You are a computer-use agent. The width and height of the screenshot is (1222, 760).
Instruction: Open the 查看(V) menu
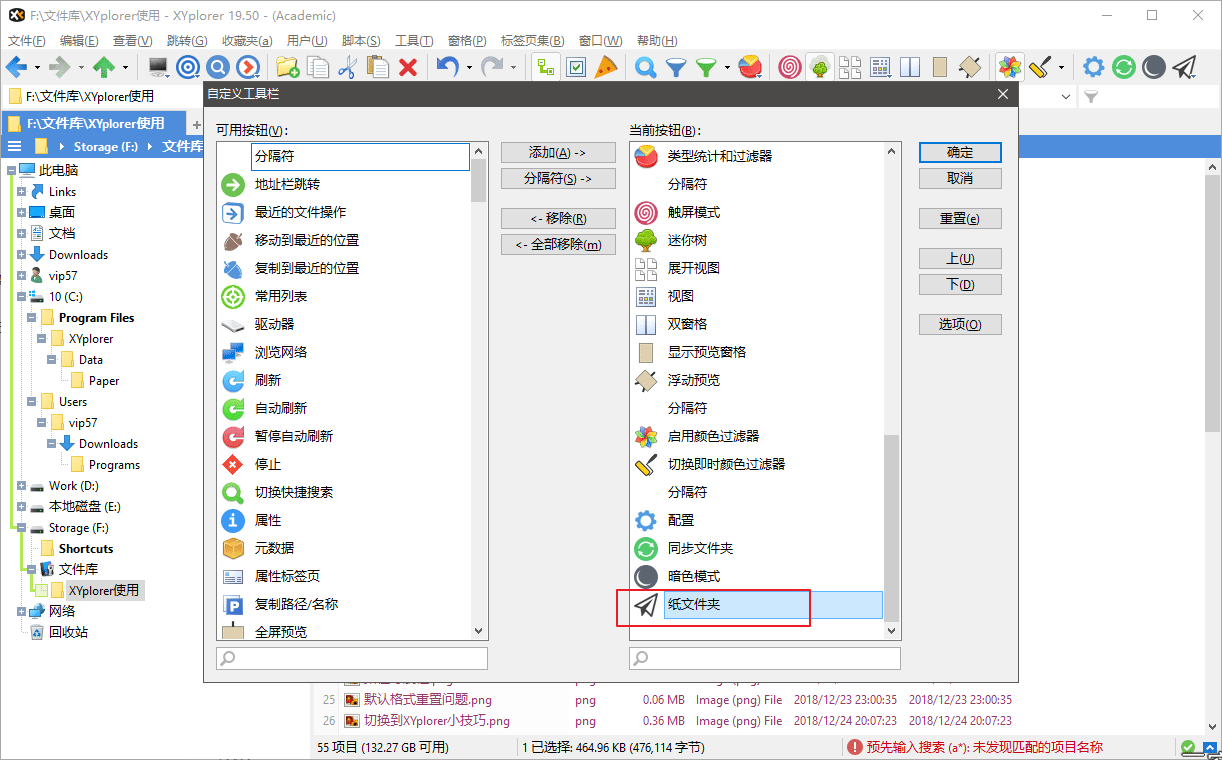[132, 41]
